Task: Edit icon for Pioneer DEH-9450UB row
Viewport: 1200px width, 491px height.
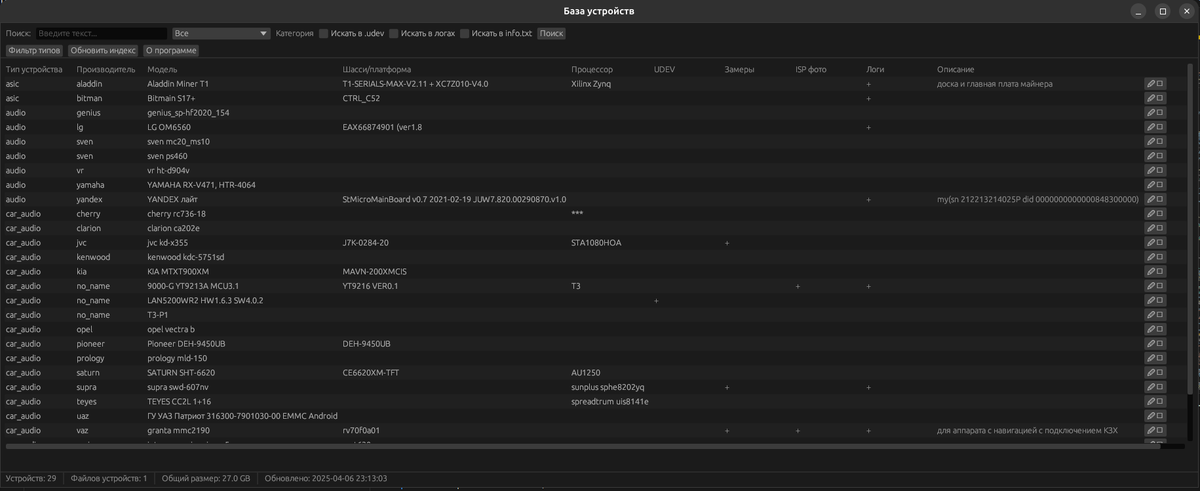Action: click(1155, 344)
